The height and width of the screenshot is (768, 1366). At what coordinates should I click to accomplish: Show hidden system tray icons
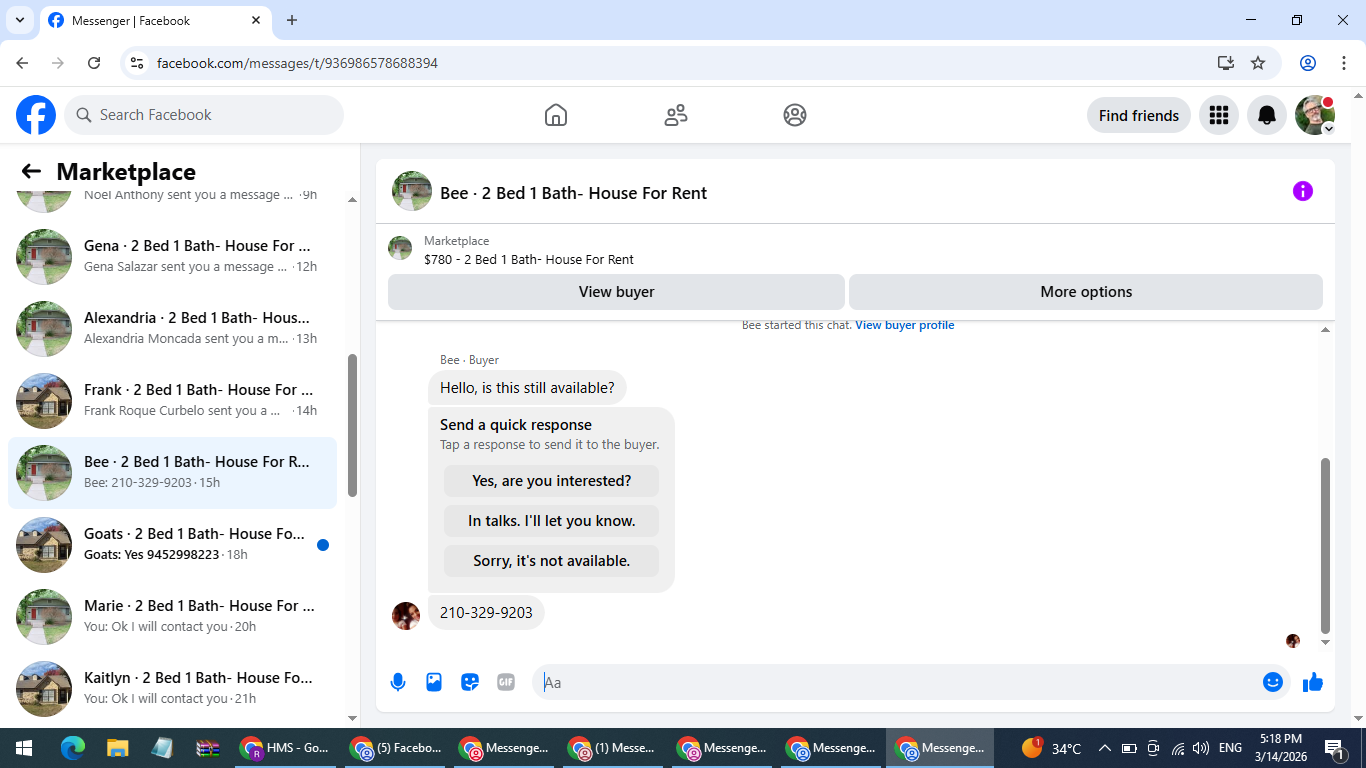point(1105,748)
